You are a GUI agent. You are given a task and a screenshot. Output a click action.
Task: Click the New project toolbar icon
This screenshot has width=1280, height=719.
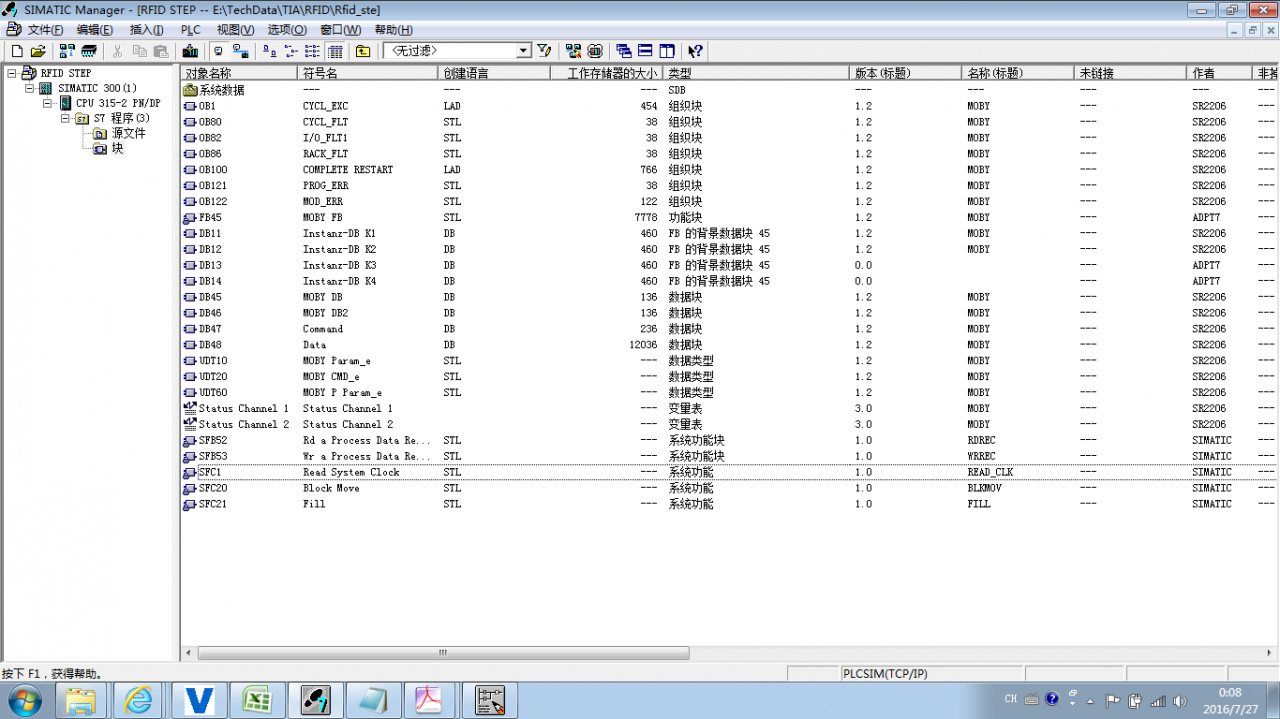click(16, 51)
